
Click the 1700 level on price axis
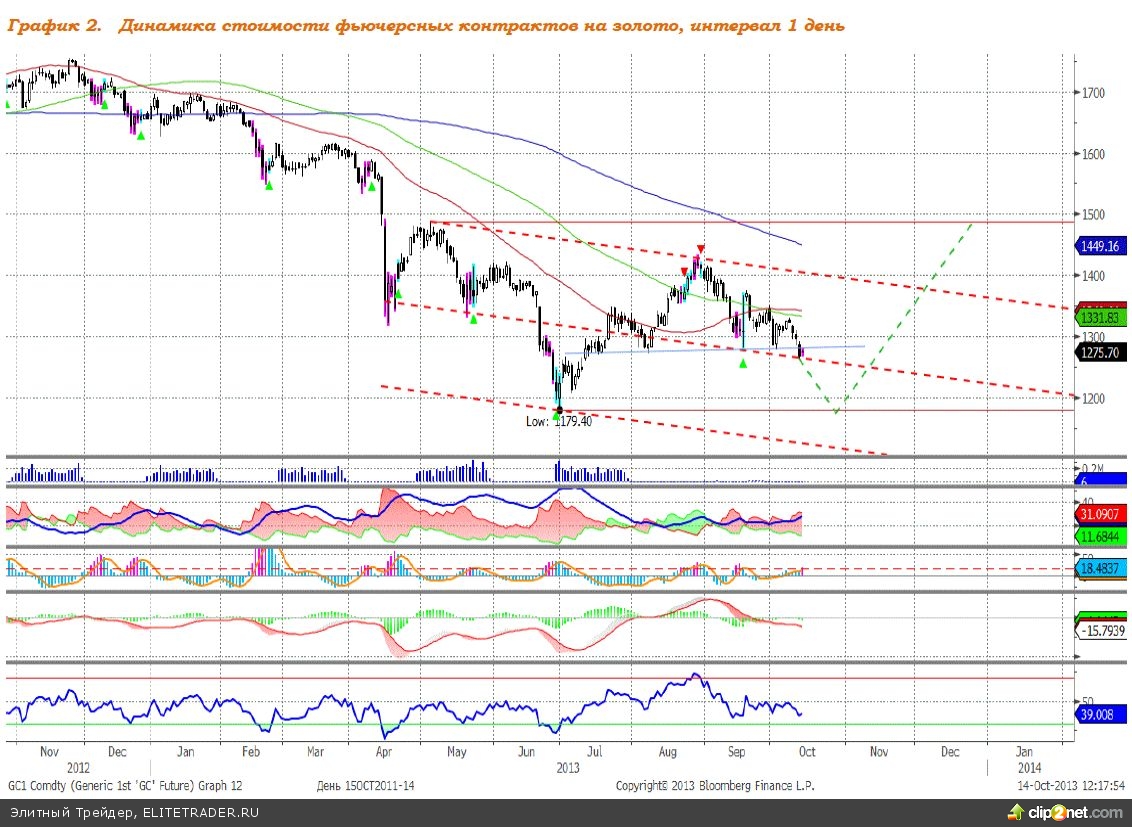[x=1091, y=93]
